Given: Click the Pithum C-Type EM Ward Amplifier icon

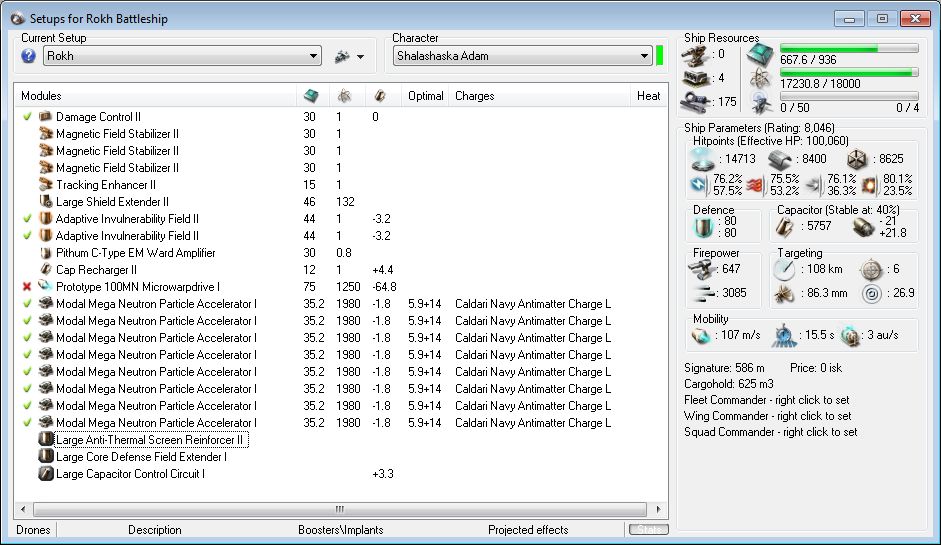Looking at the screenshot, I should pos(45,252).
